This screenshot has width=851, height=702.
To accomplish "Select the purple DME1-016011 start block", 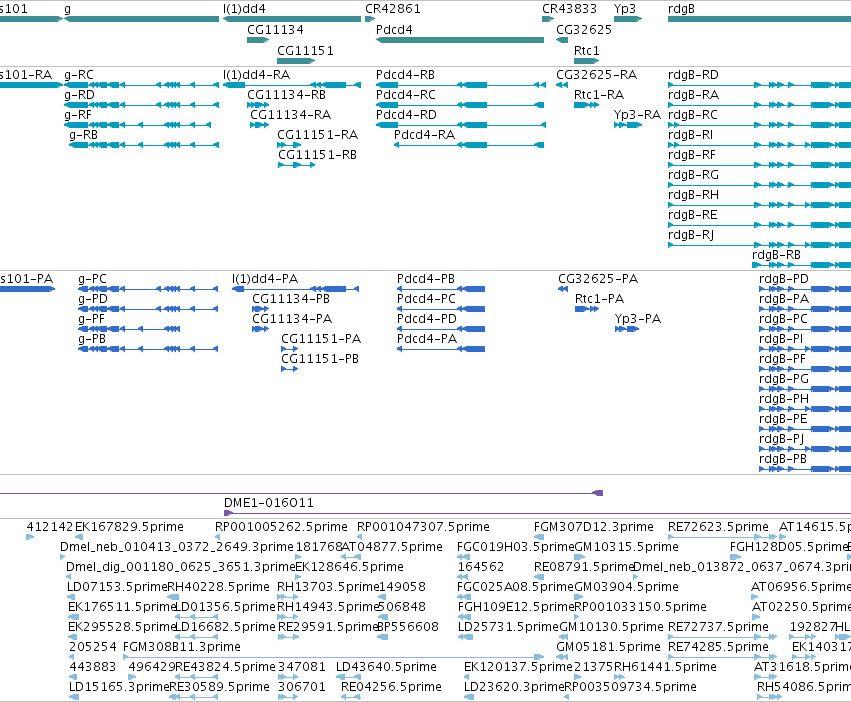I will coord(228,513).
